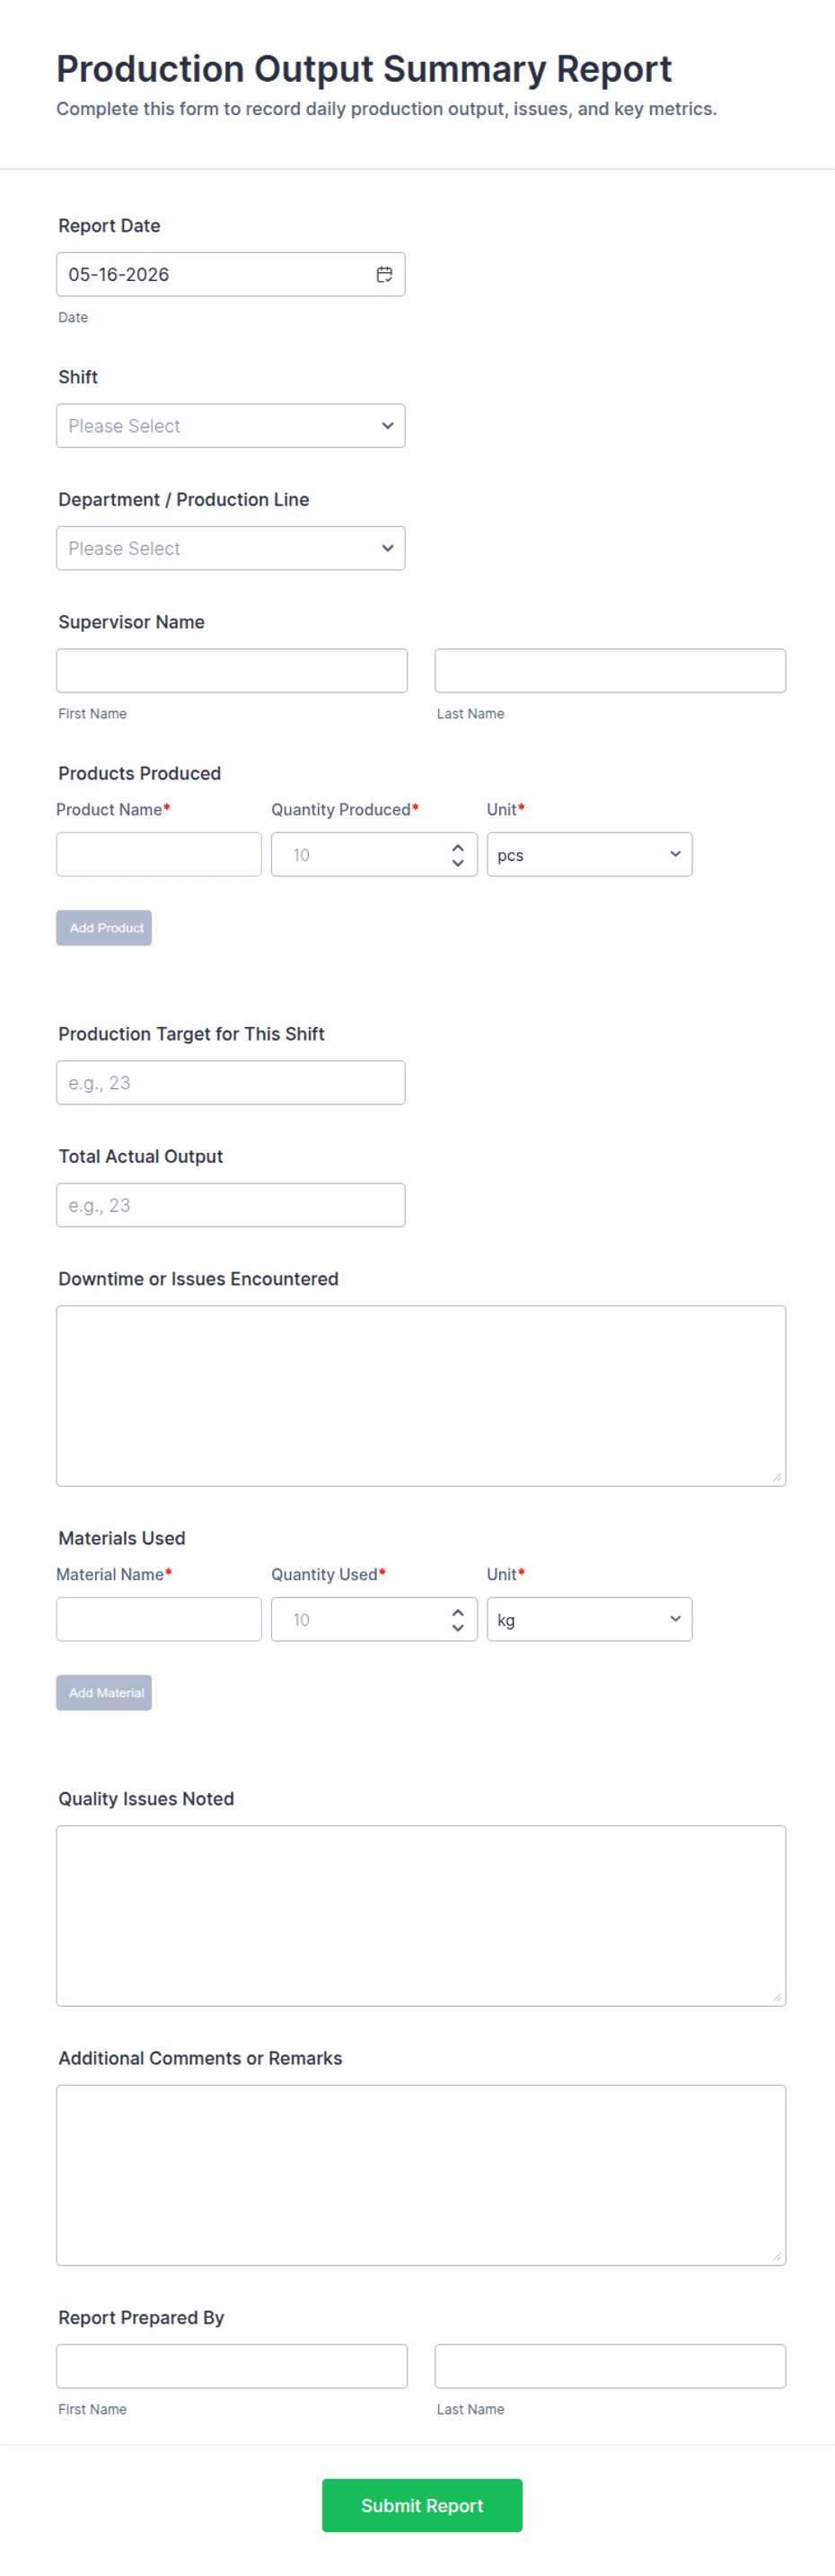Focus the Report Prepared By First Name field
The image size is (835, 2576).
coord(231,2366)
